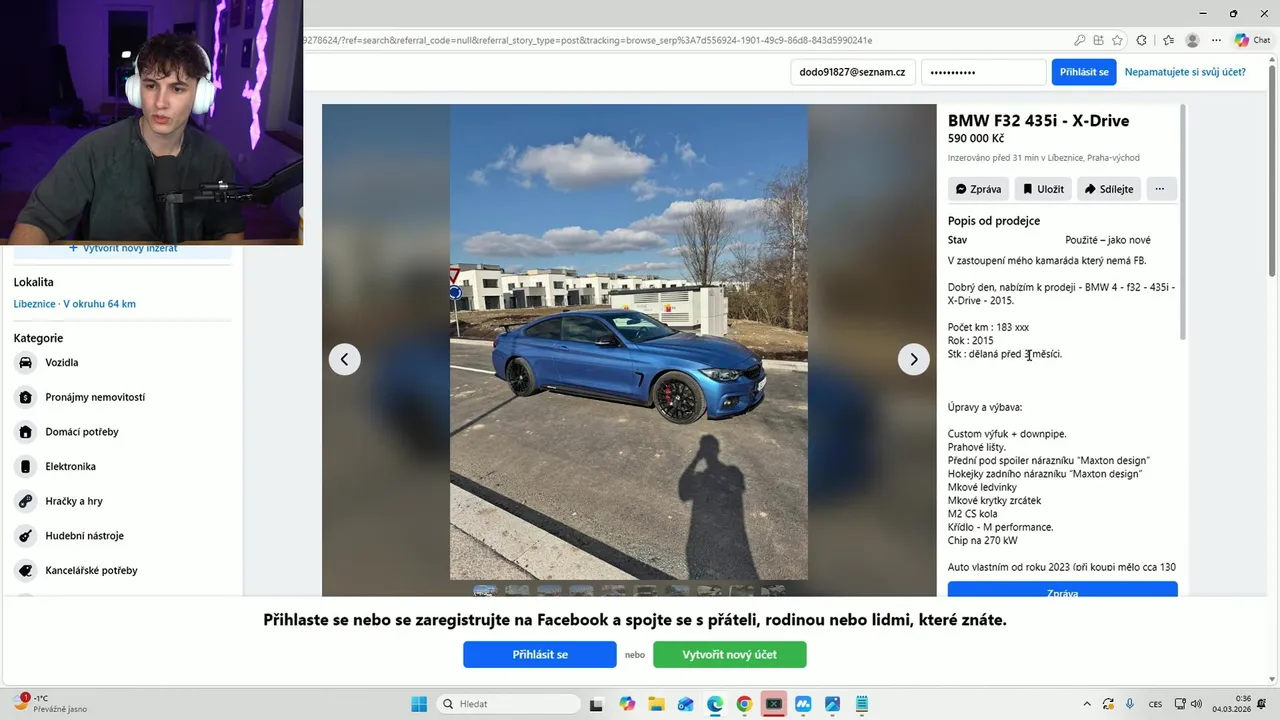Go back to the previous car photo
1280x720 pixels.
[345, 359]
